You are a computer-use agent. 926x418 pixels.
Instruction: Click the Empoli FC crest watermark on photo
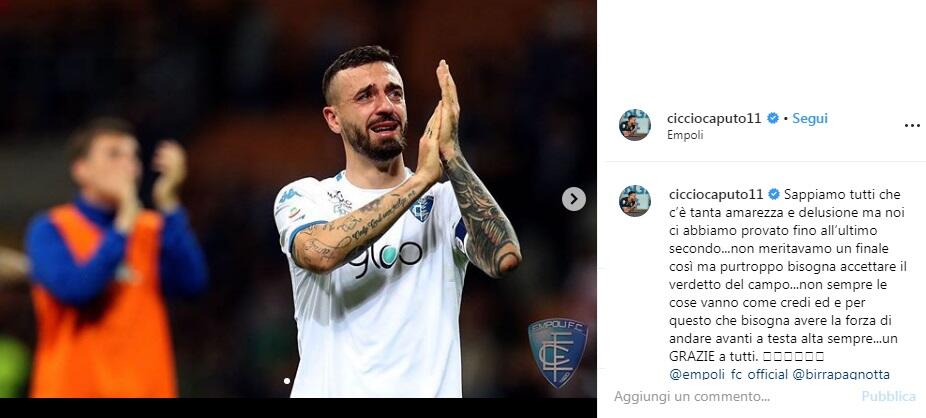coord(557,352)
